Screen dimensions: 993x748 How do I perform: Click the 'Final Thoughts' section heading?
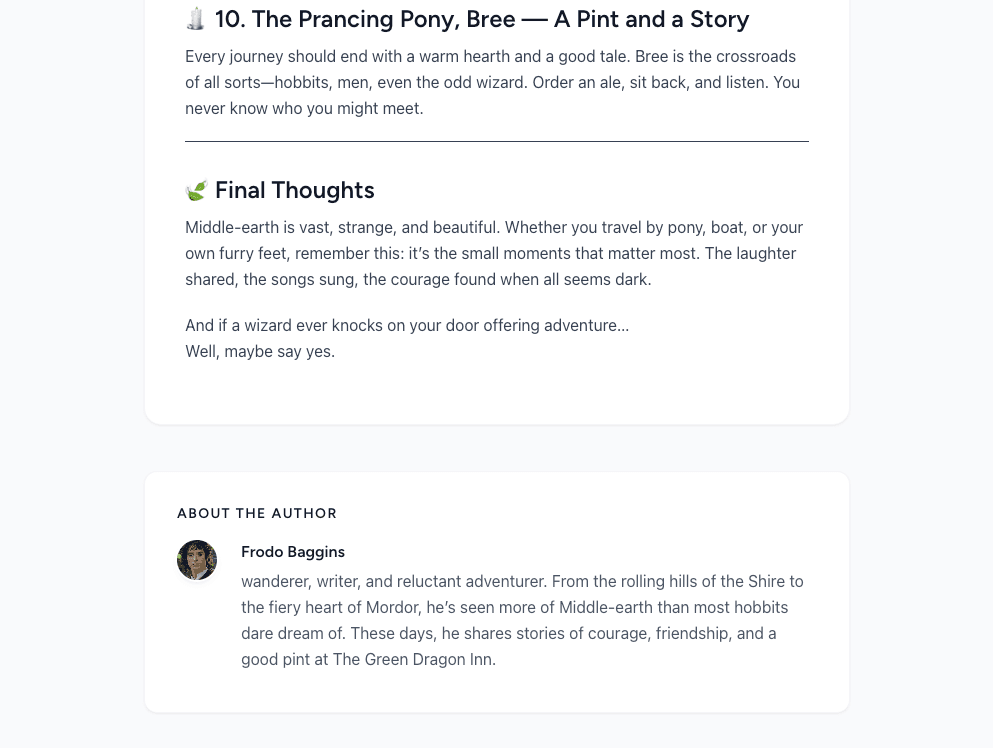coord(294,190)
